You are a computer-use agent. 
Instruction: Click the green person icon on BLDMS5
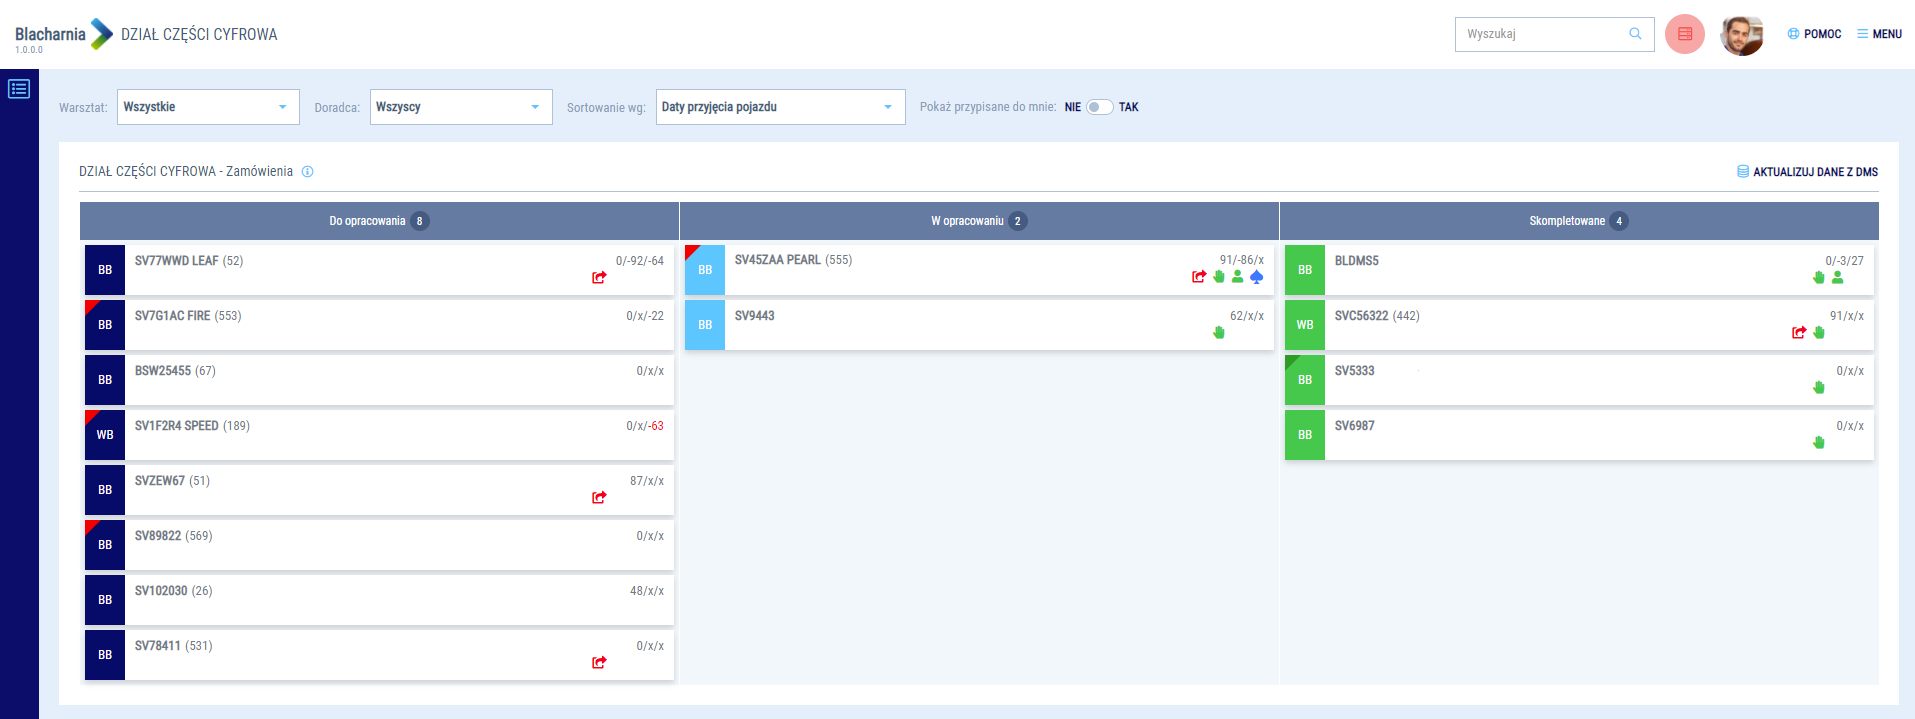click(x=1838, y=278)
